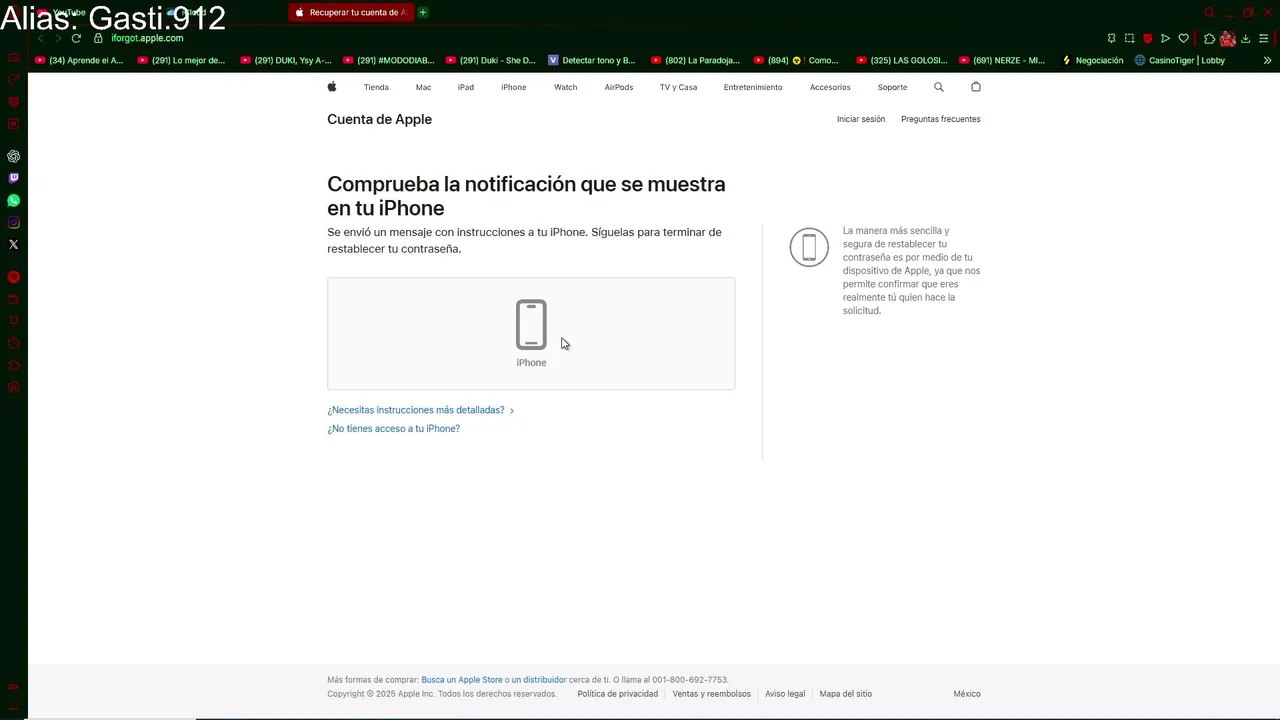Open sidebar settings gear icon
The image size is (1280, 720).
click(x=14, y=387)
